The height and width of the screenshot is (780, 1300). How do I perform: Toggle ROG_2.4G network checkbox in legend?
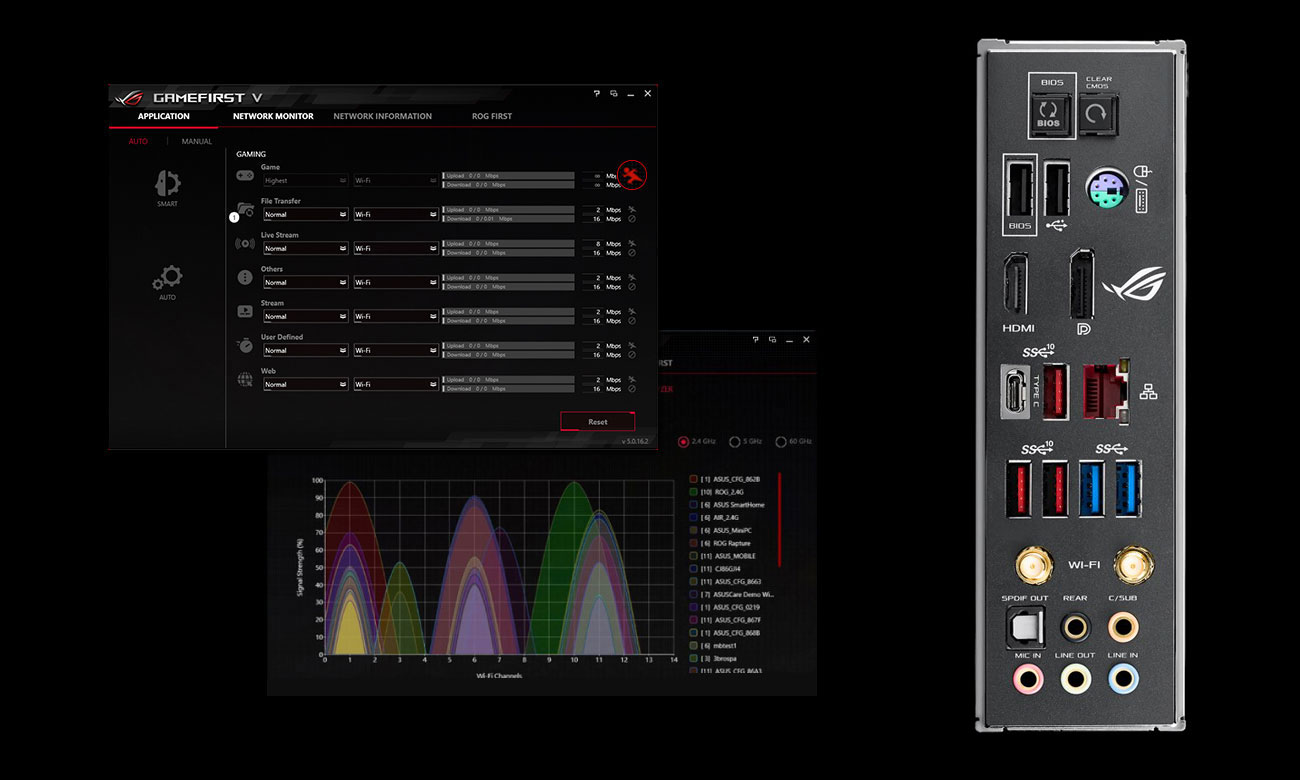[x=693, y=492]
